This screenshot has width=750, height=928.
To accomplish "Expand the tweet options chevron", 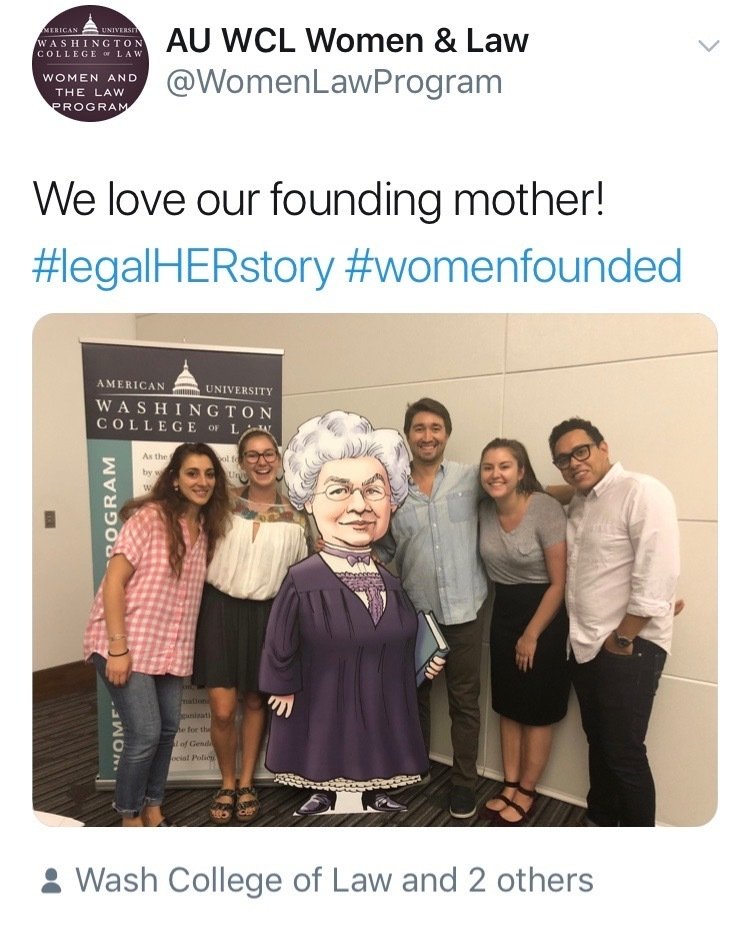I will coord(708,46).
